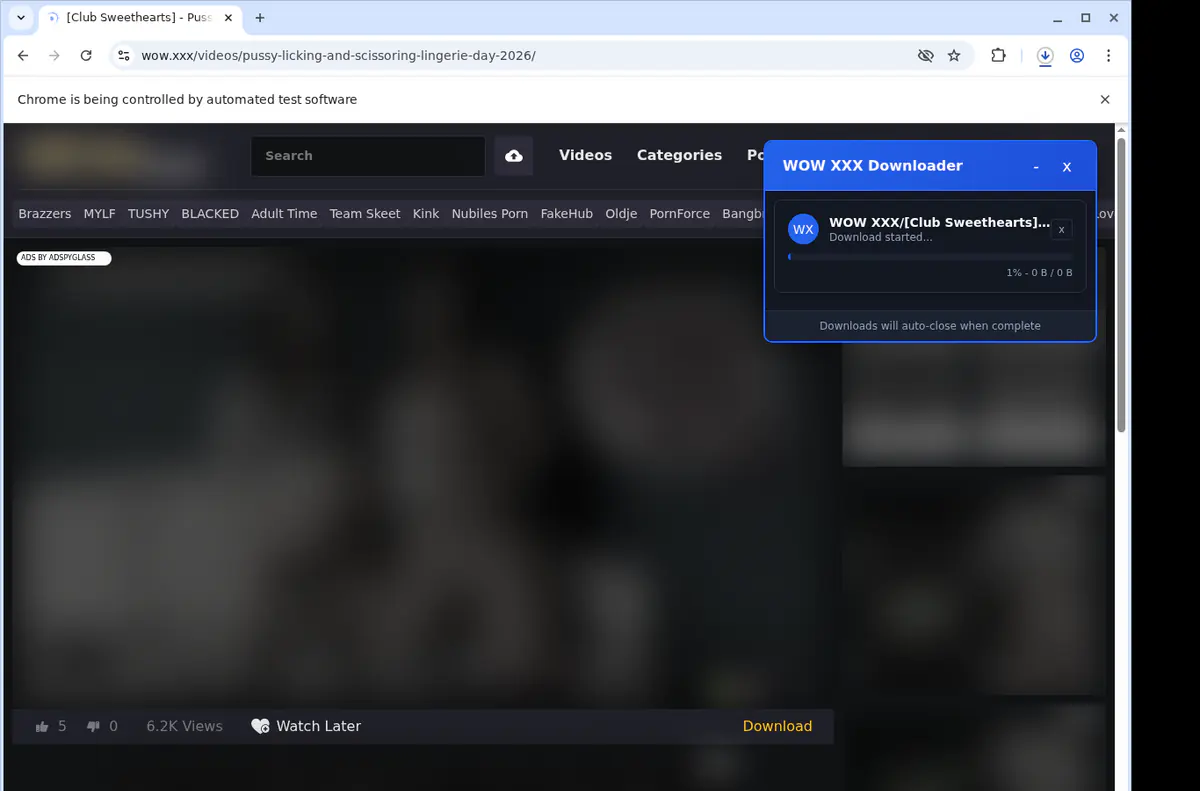Screen dimensions: 1200x791
Task: Open Chrome downloads icon in toolbar
Action: pos(1045,56)
